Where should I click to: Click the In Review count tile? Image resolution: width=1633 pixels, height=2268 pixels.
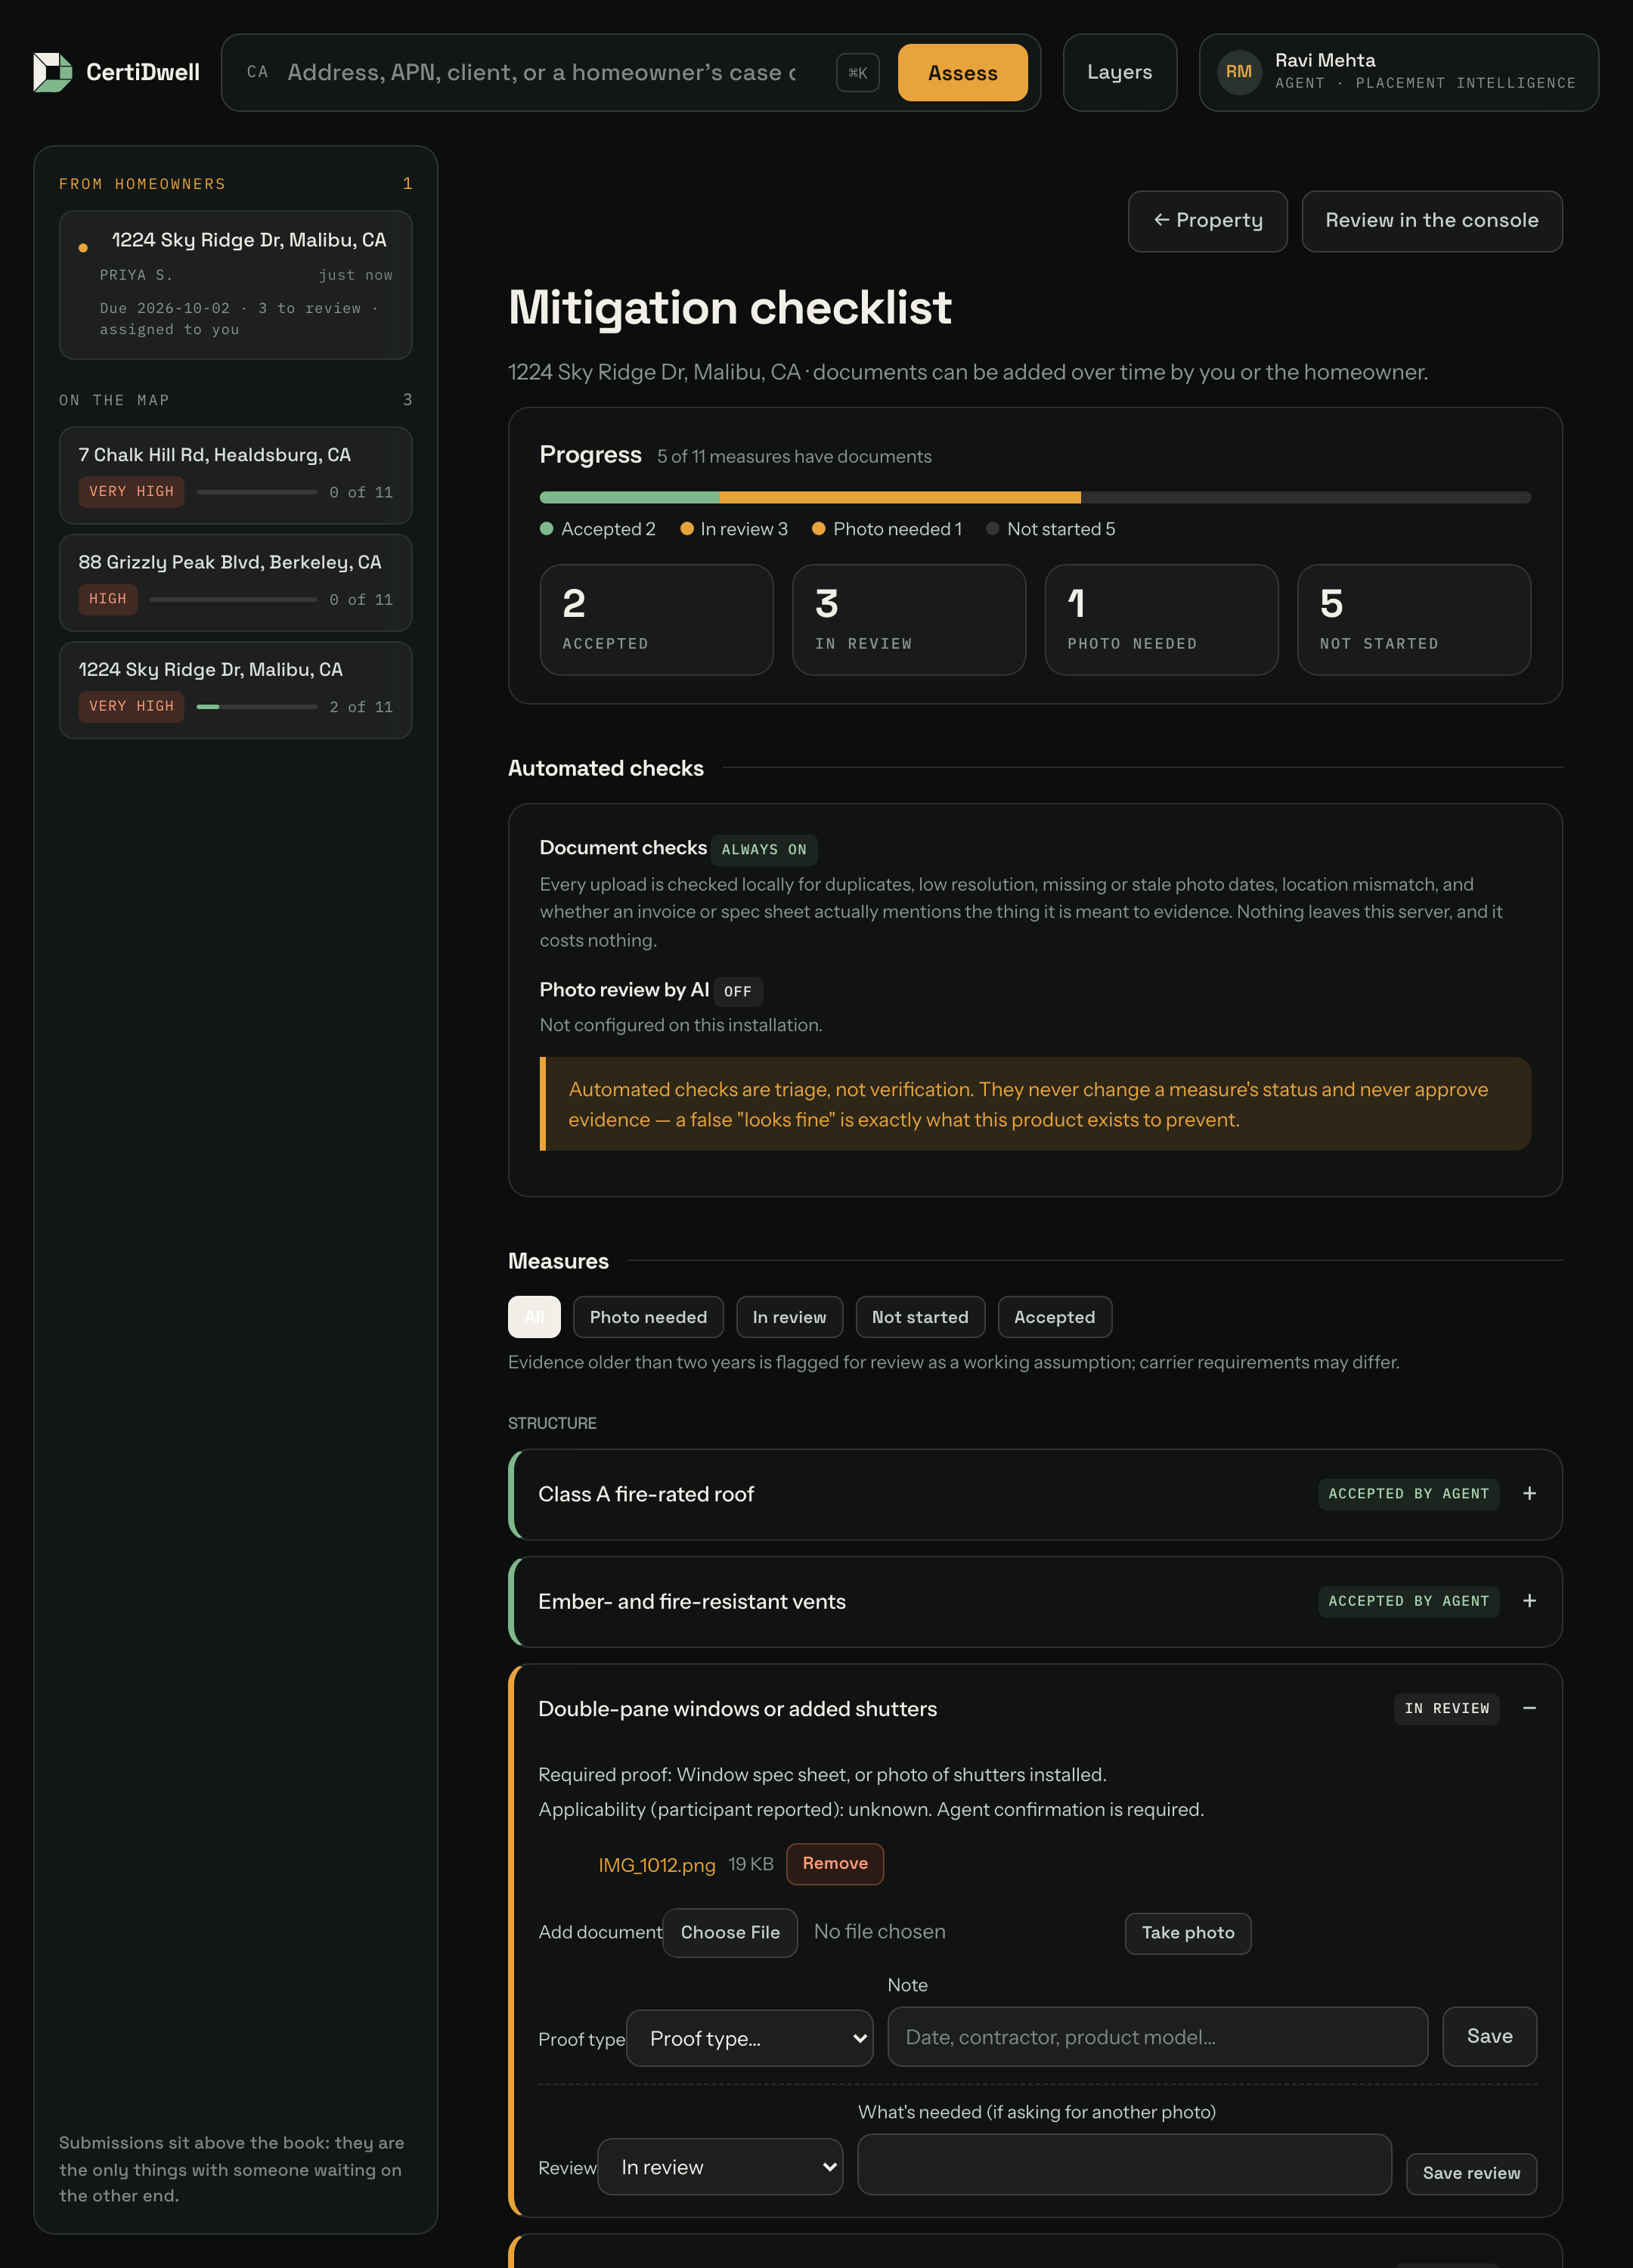coord(909,620)
